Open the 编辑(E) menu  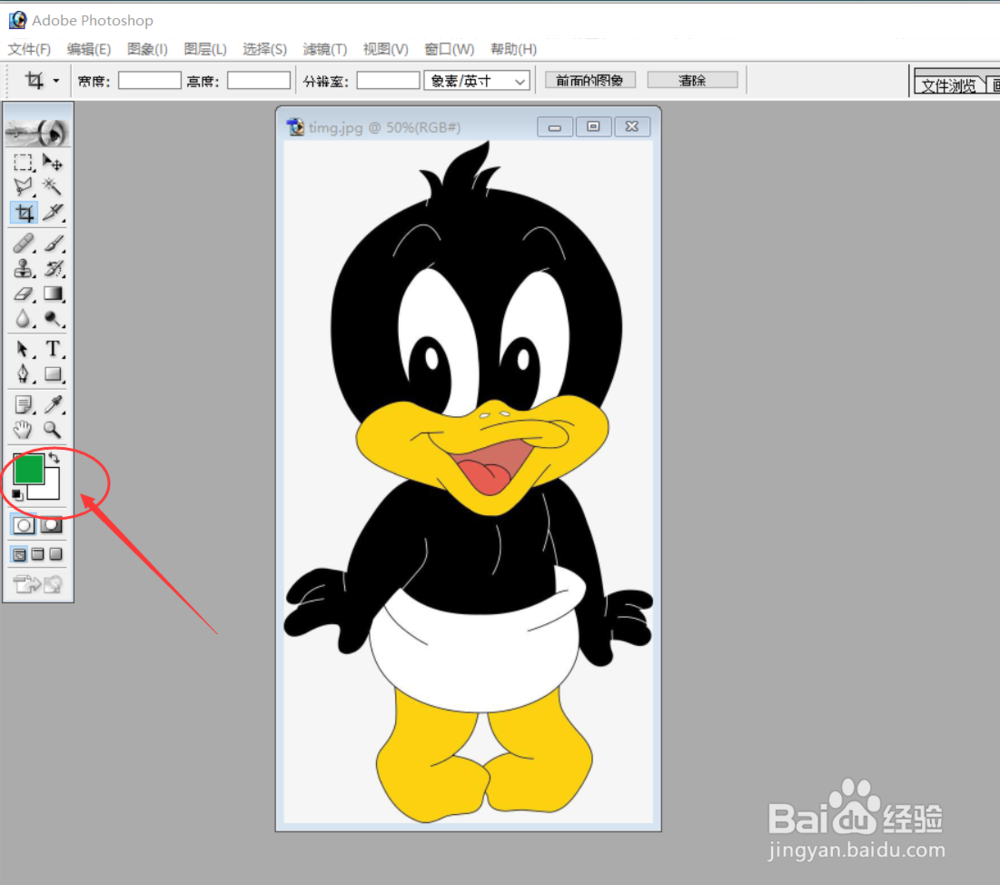pos(89,49)
